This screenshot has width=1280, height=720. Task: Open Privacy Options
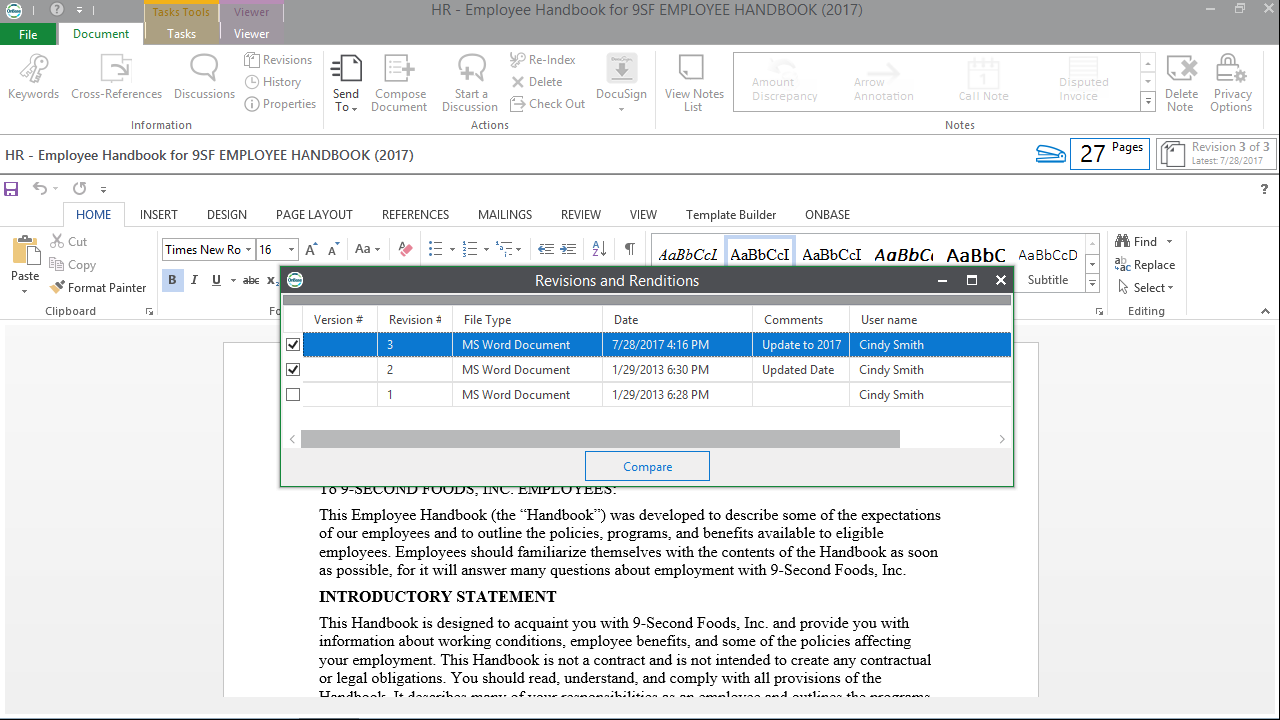pos(1232,83)
